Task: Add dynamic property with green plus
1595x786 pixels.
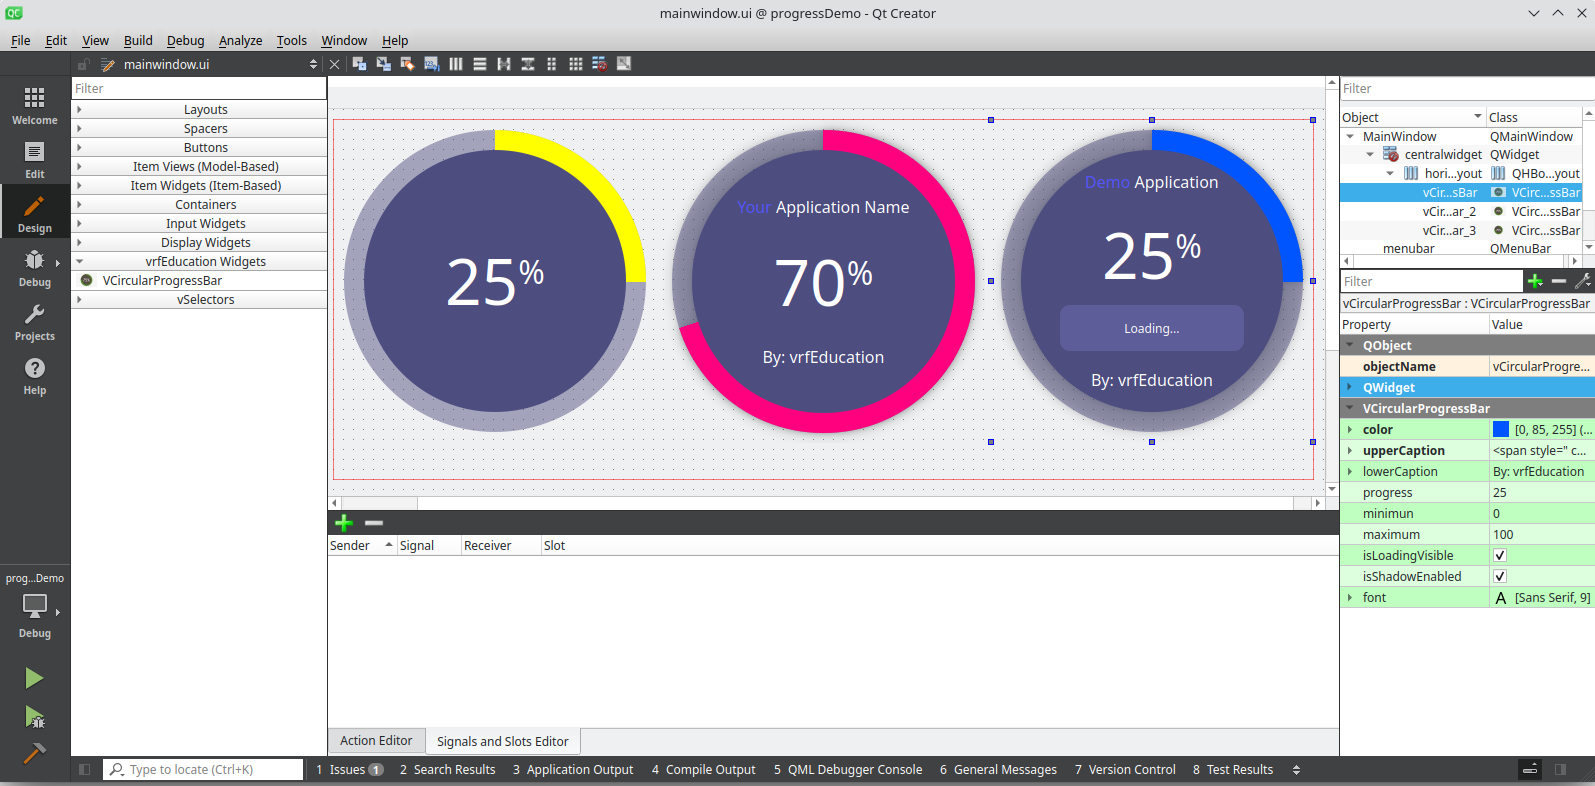Action: click(1535, 281)
